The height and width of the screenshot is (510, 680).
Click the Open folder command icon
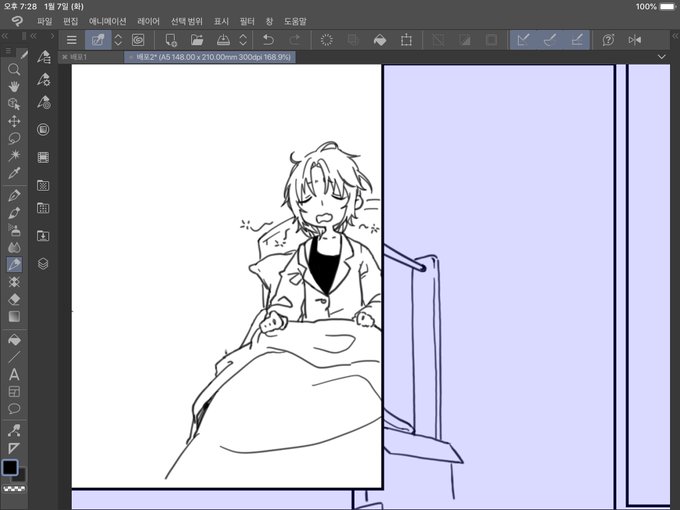click(x=197, y=40)
